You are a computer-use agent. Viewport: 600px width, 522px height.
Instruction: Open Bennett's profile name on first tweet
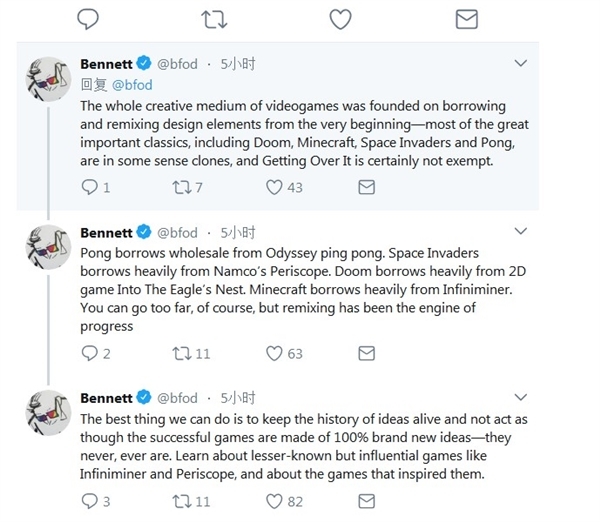click(x=106, y=65)
